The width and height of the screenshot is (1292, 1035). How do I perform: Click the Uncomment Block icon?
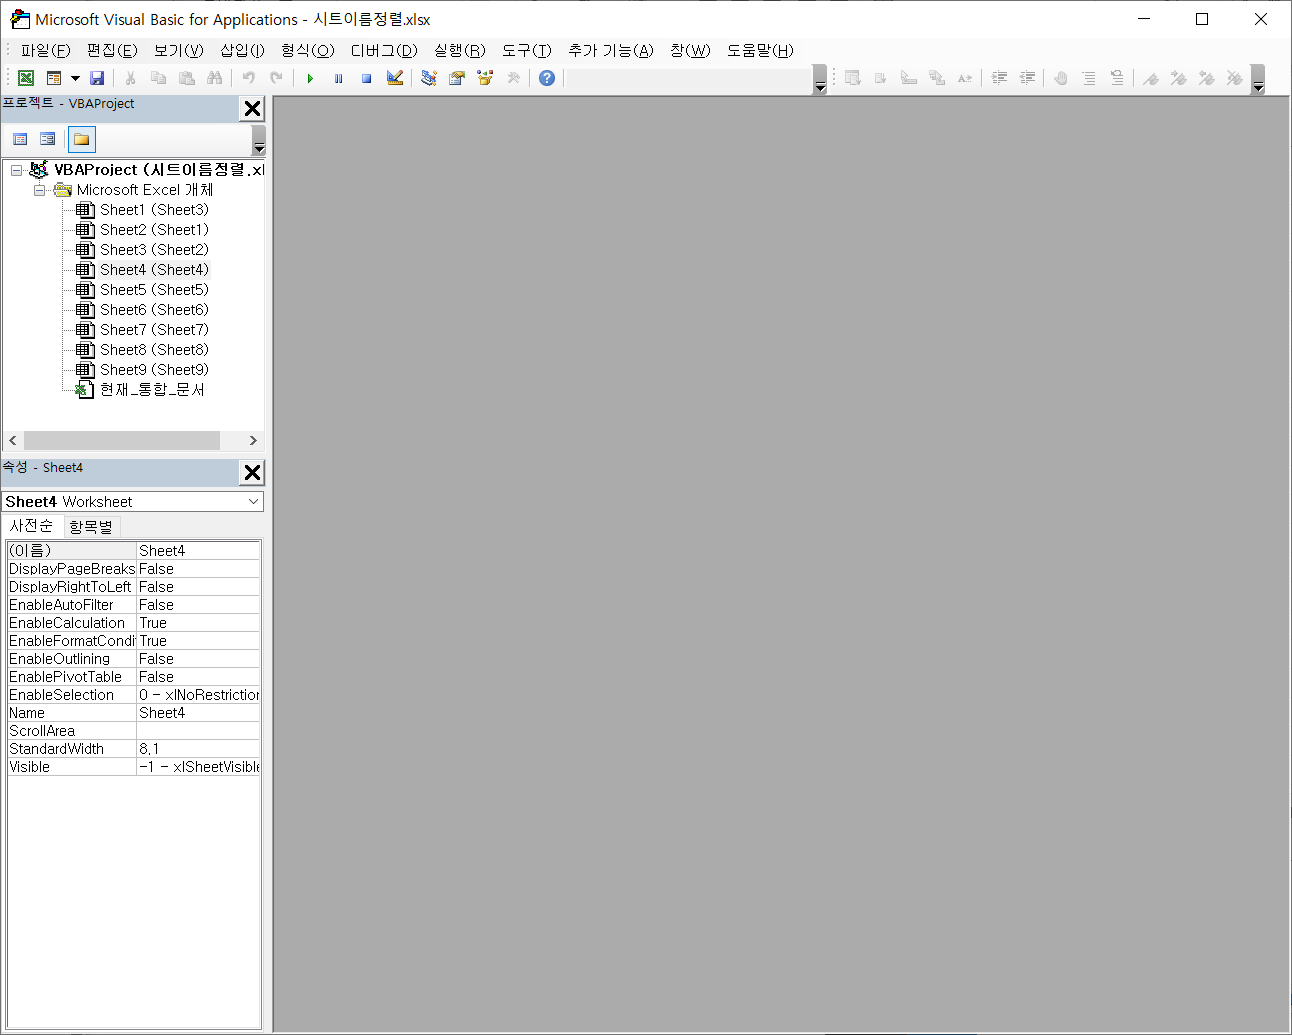click(1117, 78)
